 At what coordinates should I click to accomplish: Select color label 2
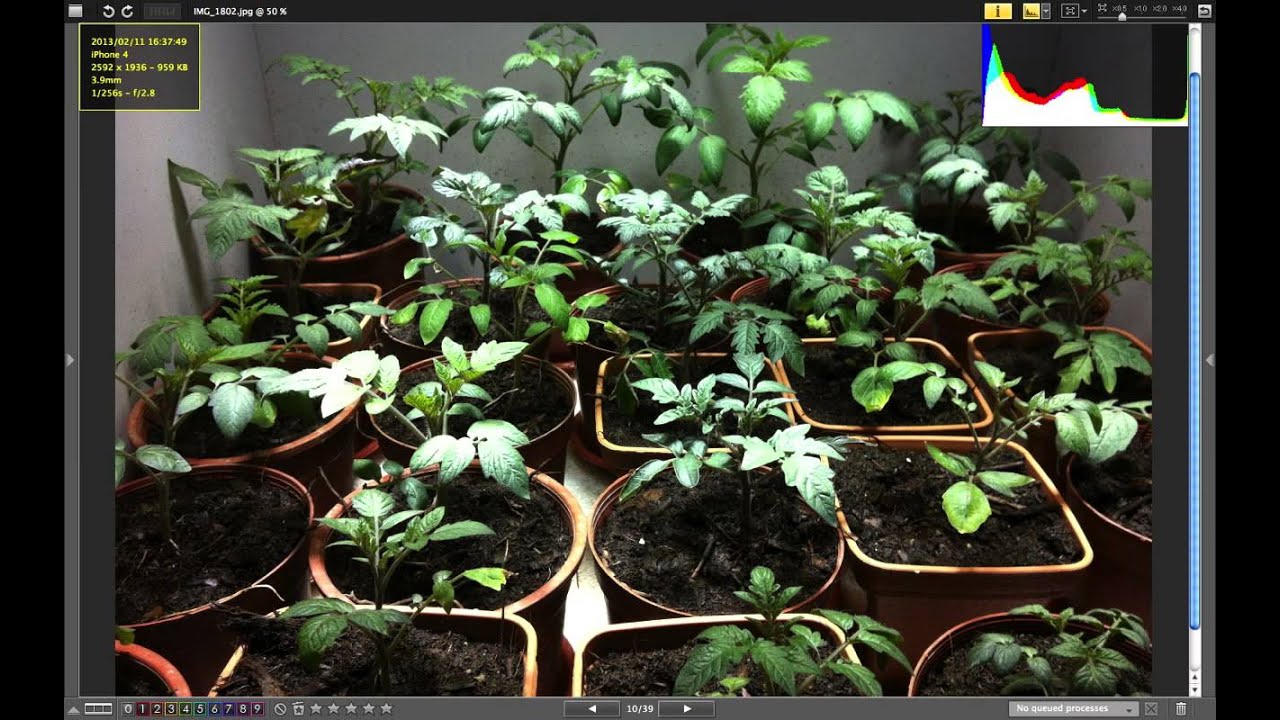pyautogui.click(x=157, y=709)
